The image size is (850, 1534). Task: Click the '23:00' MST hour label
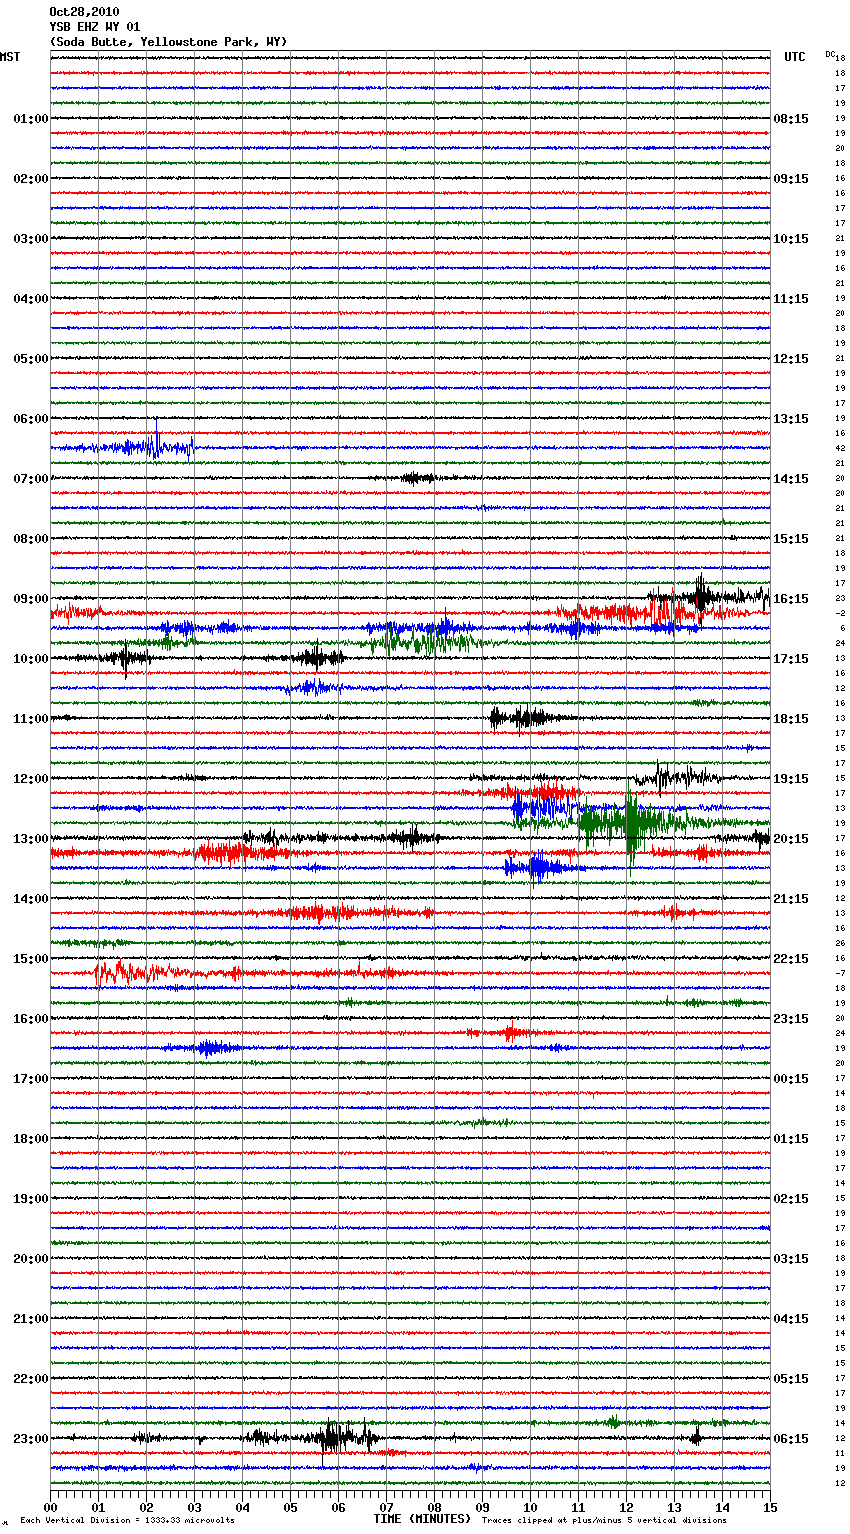tap(30, 1439)
